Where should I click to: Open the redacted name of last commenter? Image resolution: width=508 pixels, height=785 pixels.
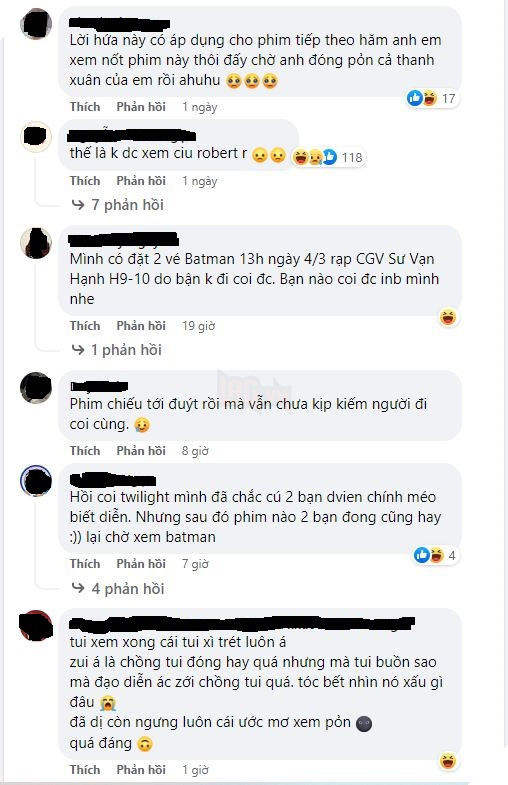242,624
